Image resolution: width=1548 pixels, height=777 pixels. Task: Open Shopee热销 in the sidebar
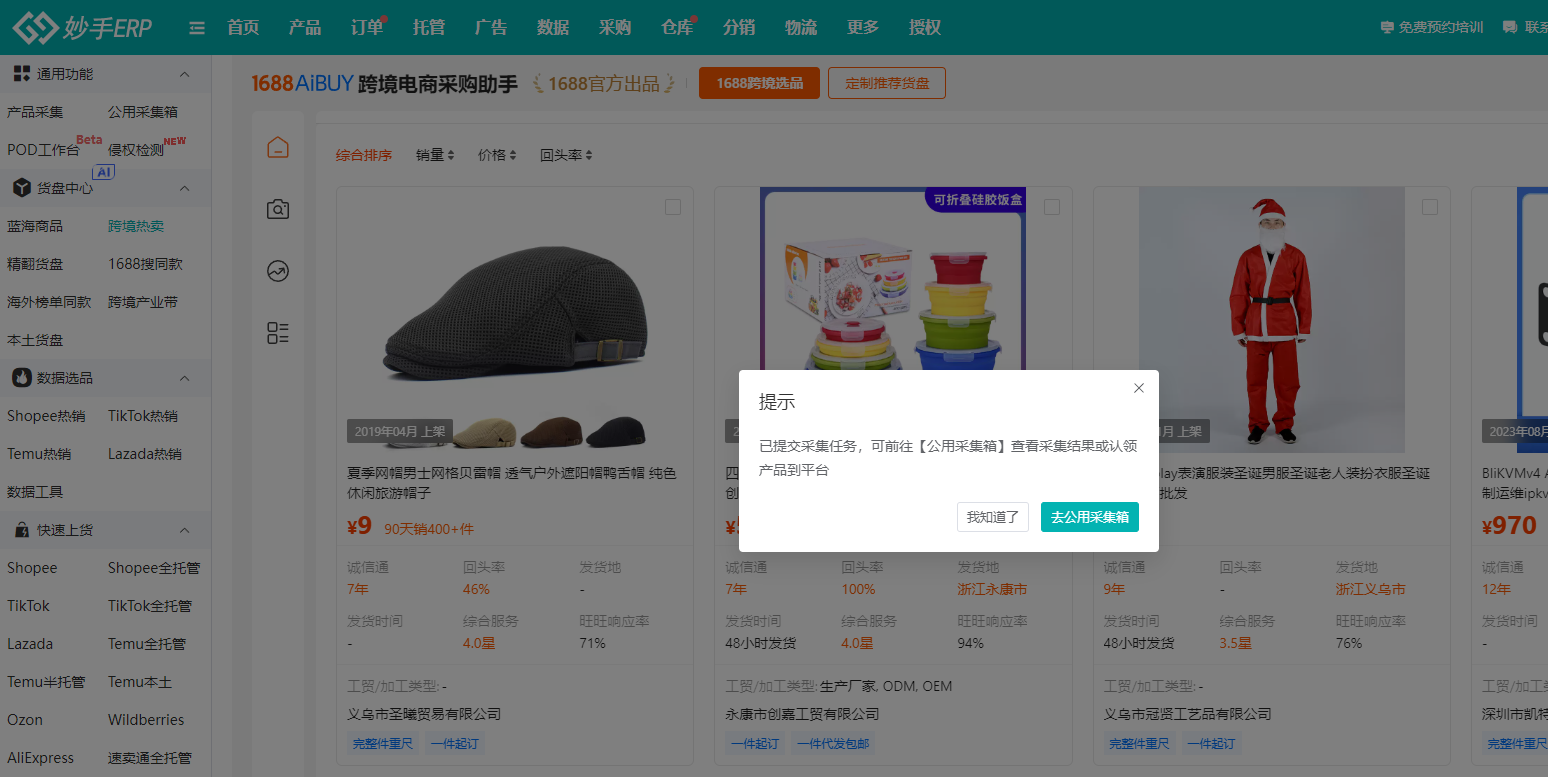pyautogui.click(x=46, y=416)
